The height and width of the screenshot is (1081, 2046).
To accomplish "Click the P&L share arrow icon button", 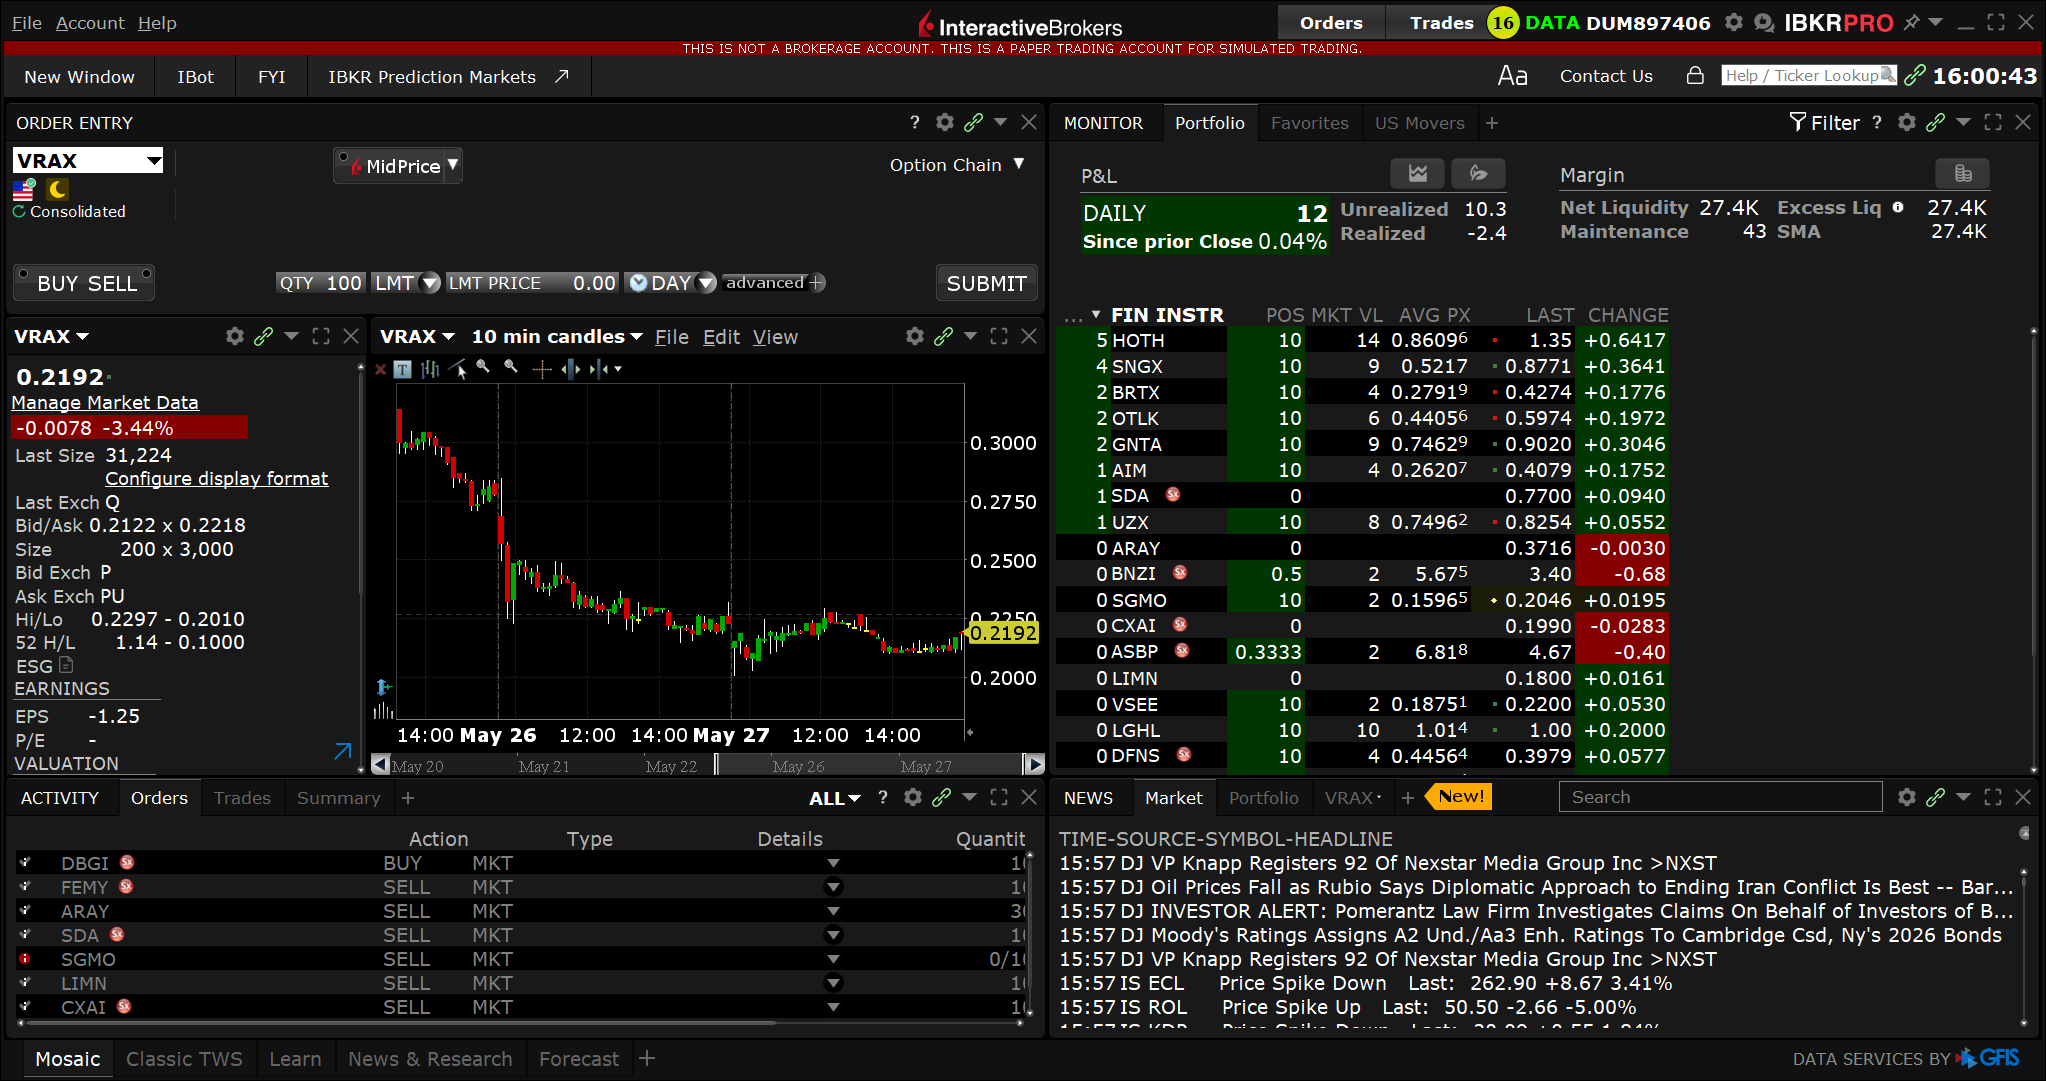I will click(x=1478, y=173).
